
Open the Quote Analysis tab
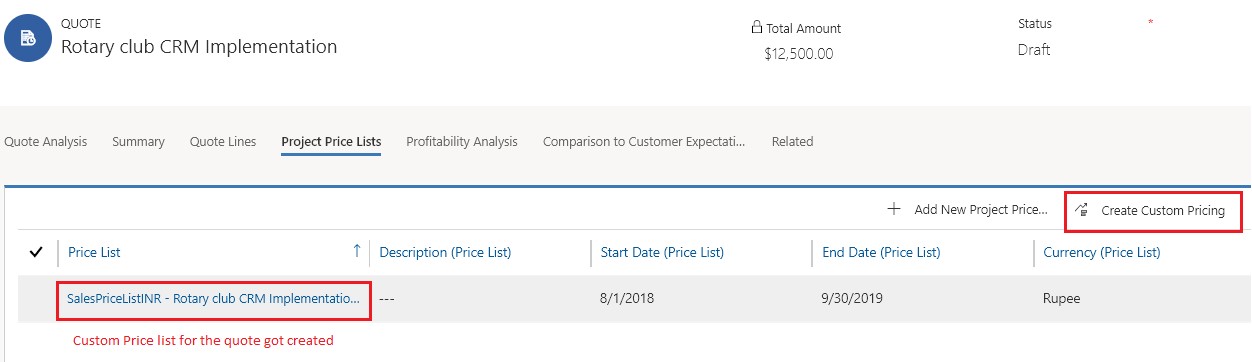[x=46, y=142]
